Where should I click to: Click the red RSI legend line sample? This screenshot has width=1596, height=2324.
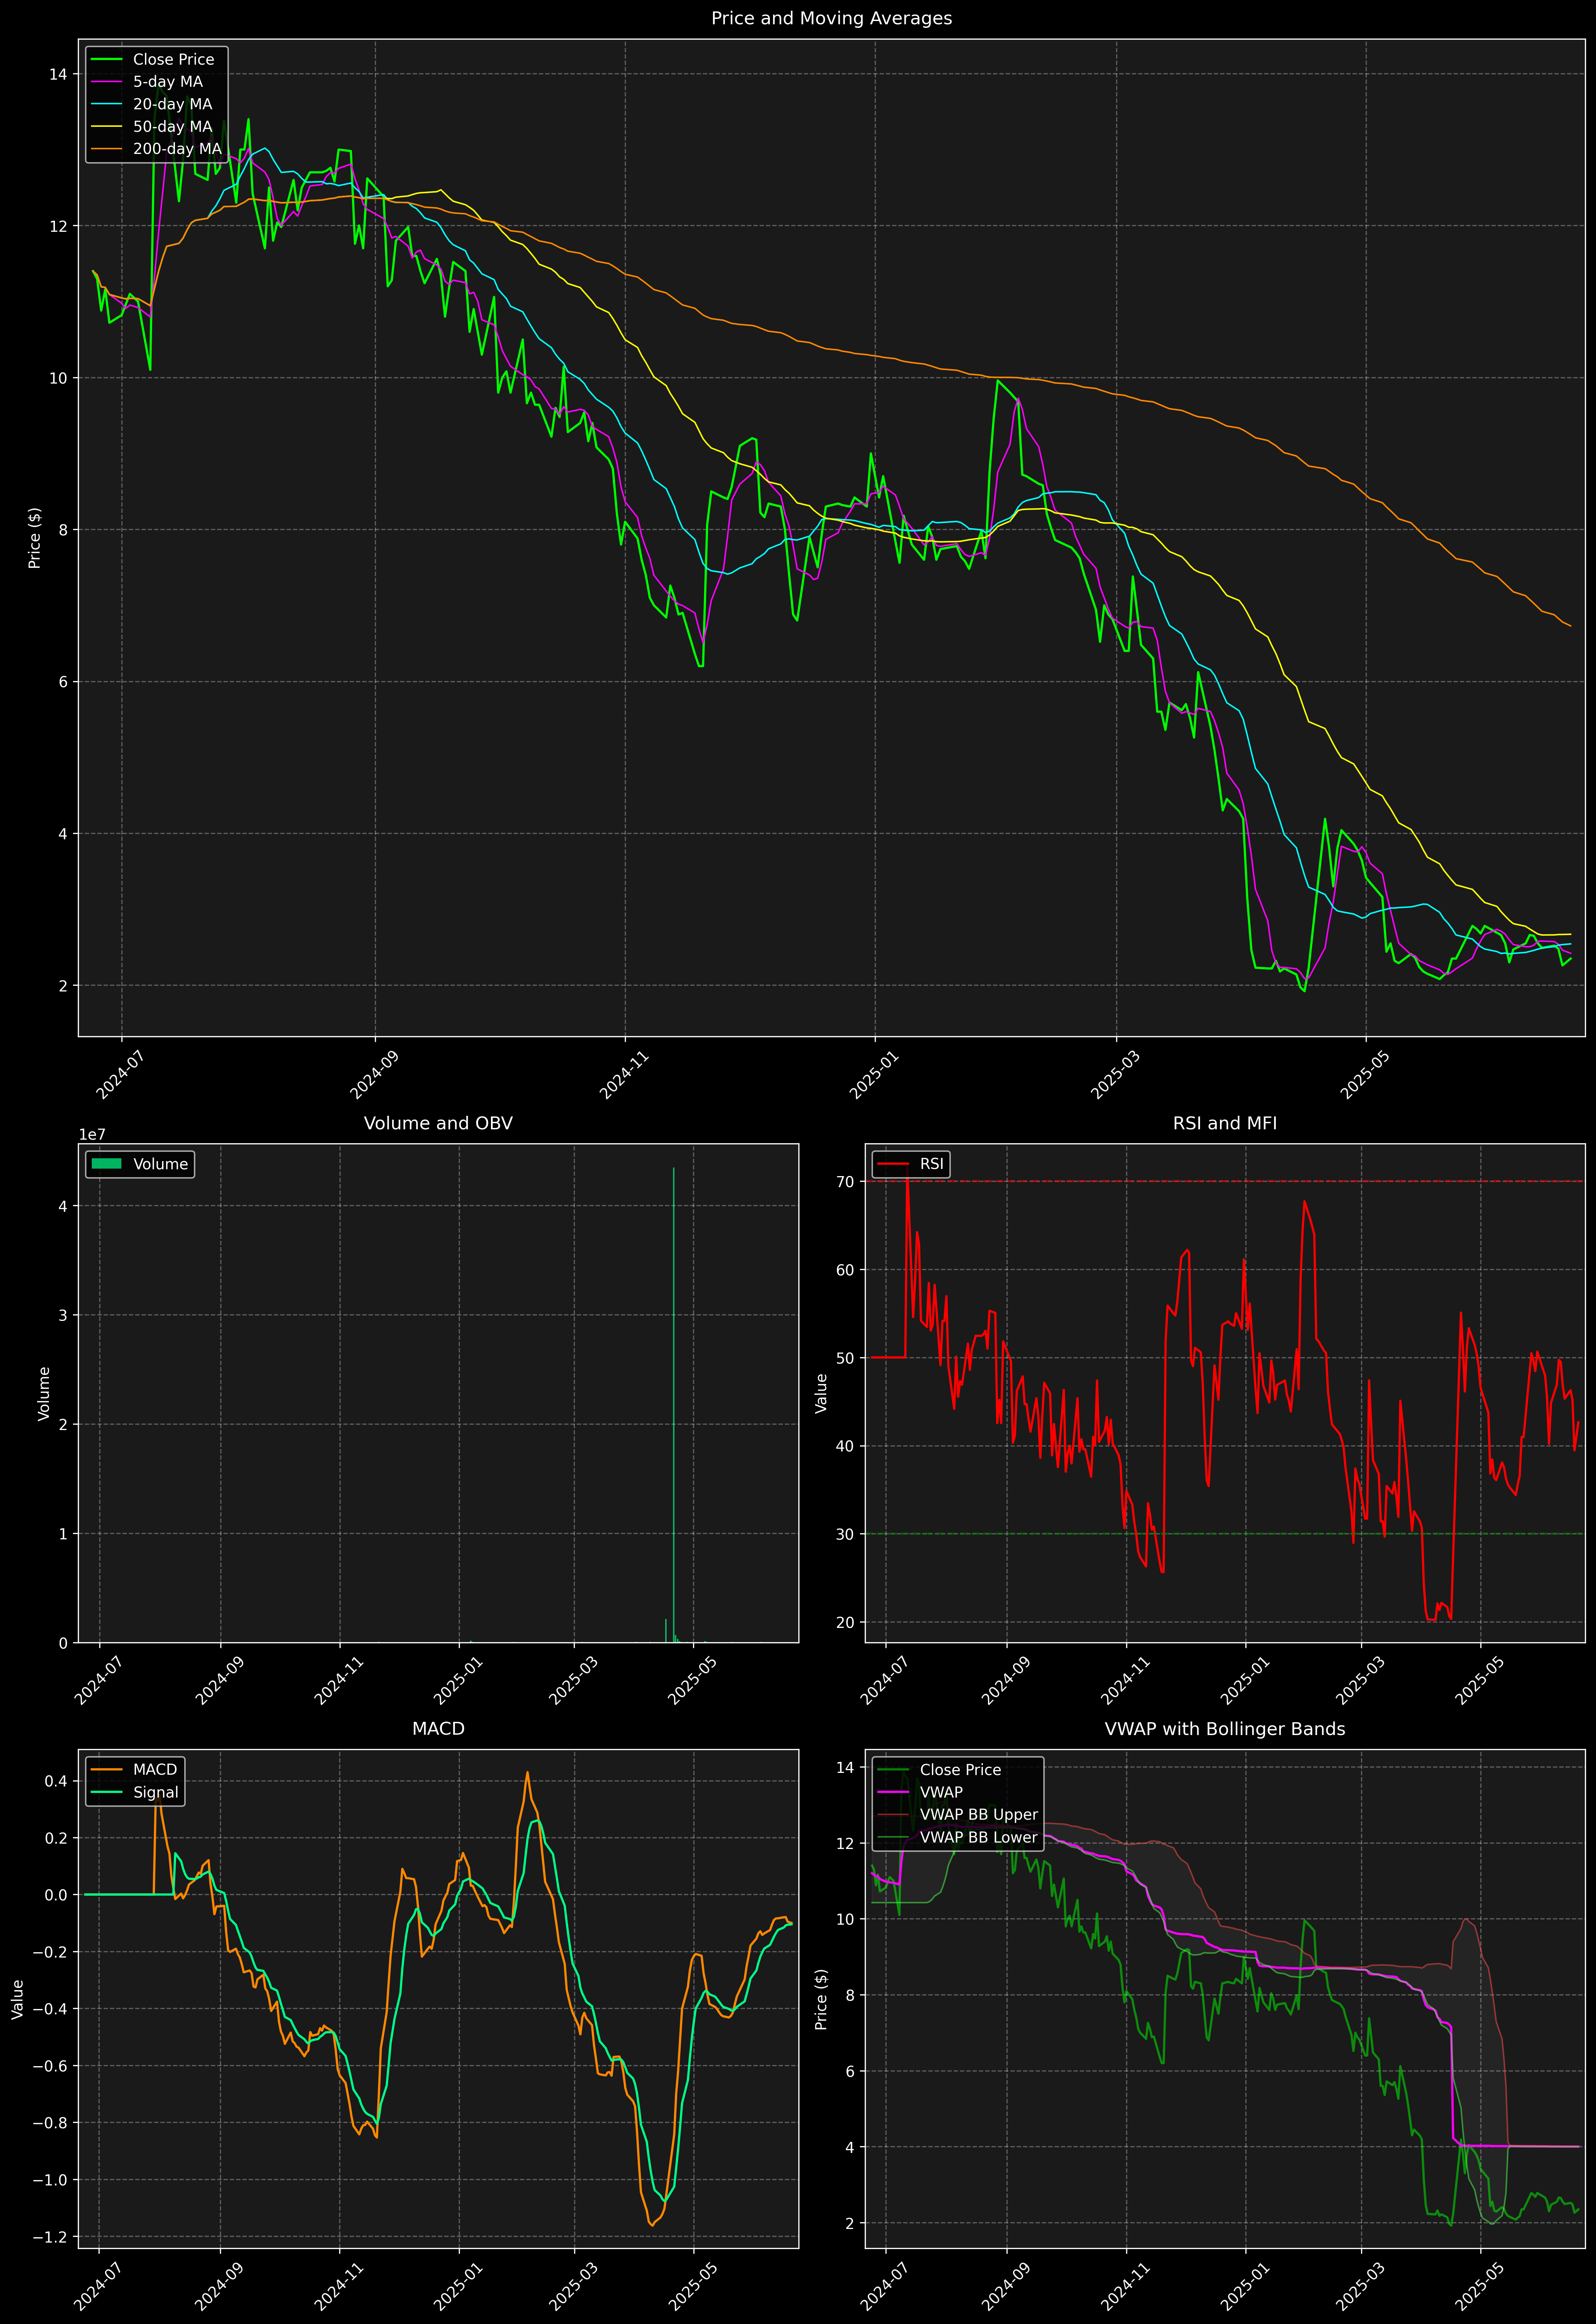click(x=893, y=1164)
